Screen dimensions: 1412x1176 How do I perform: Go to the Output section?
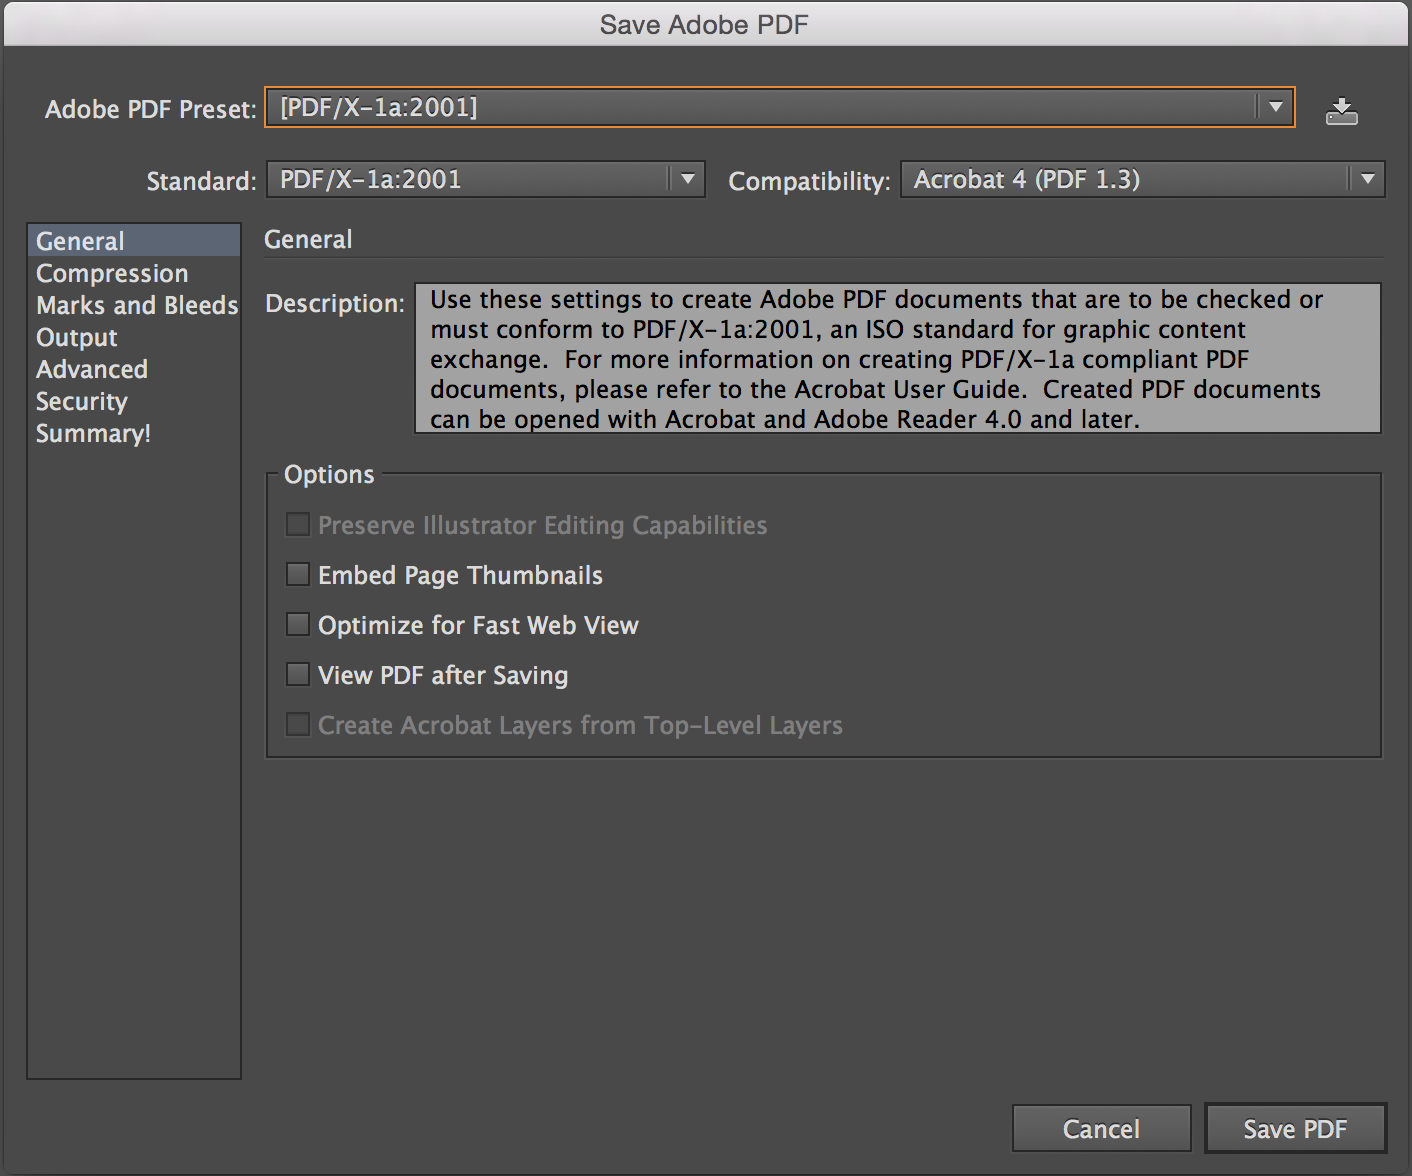pos(134,337)
